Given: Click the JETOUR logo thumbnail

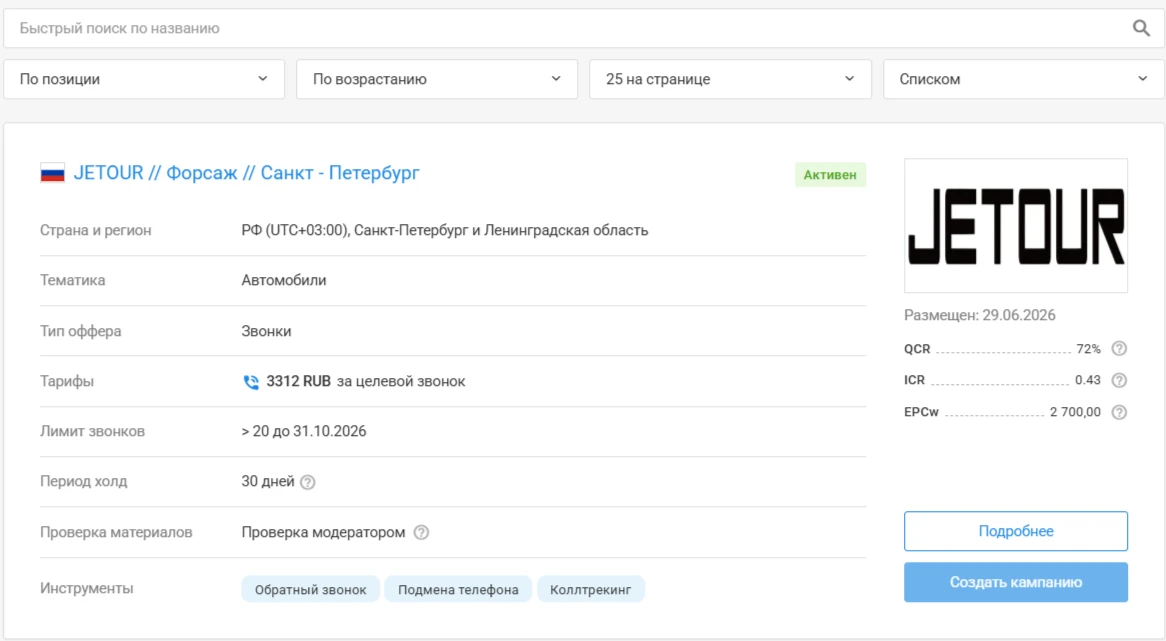Looking at the screenshot, I should [x=1016, y=225].
